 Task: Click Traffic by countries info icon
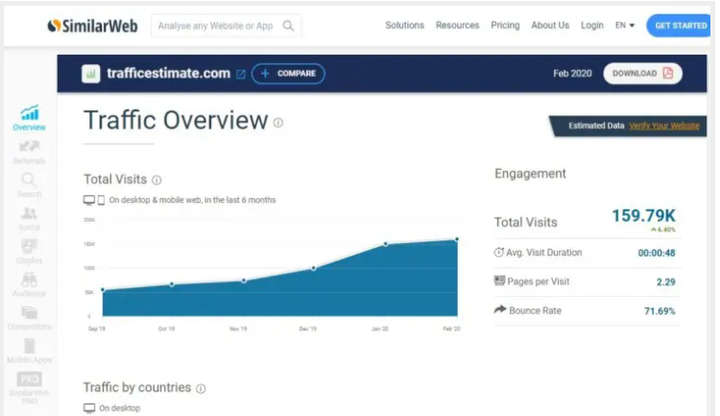click(201, 389)
